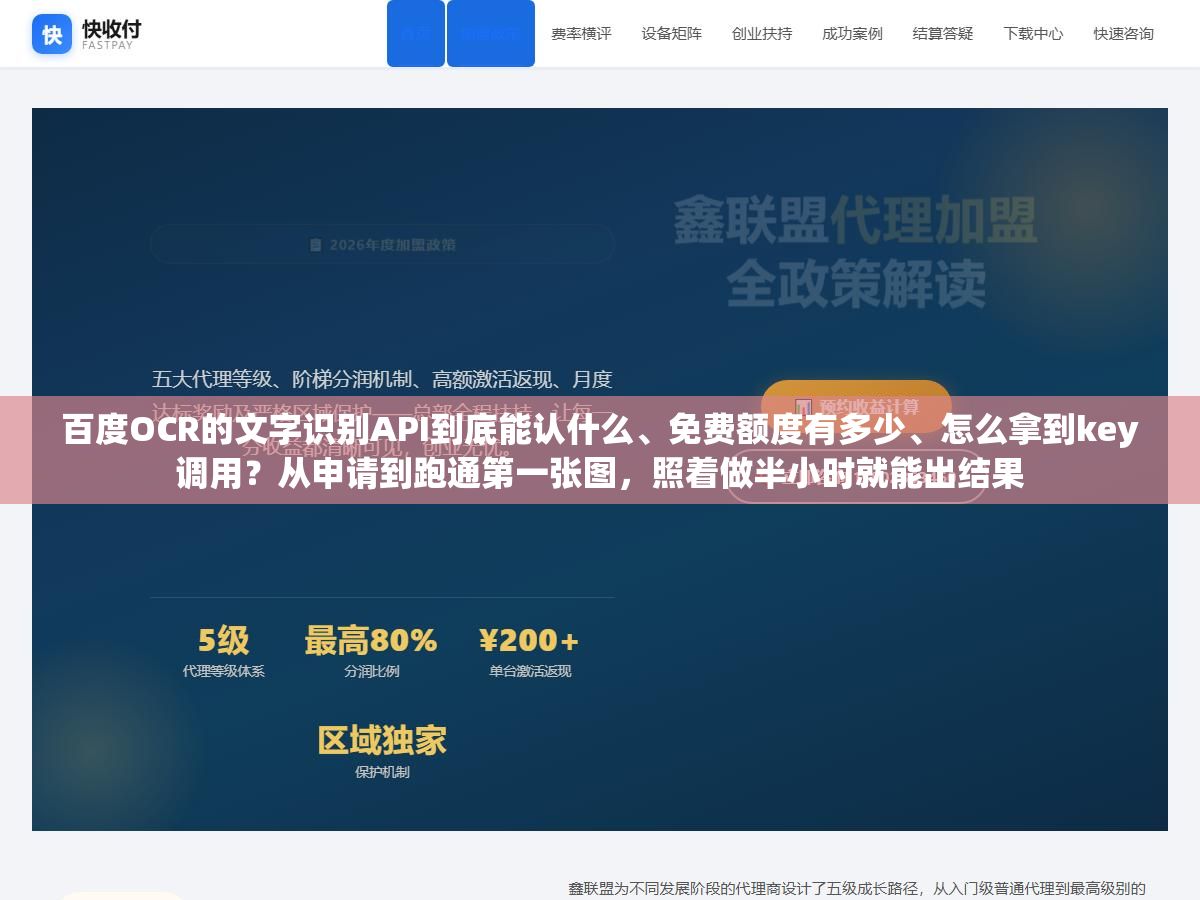Click the chart icon on the 预约收益计算 button
Screen dimensions: 1200x900
click(x=802, y=407)
